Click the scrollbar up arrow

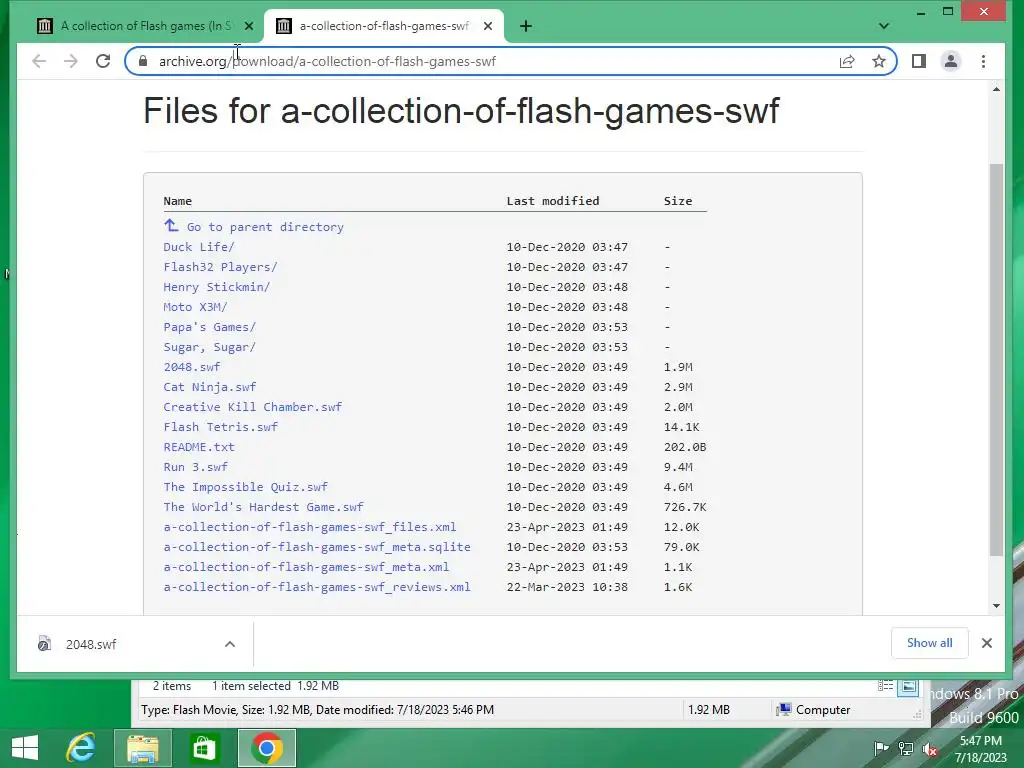click(x=996, y=89)
